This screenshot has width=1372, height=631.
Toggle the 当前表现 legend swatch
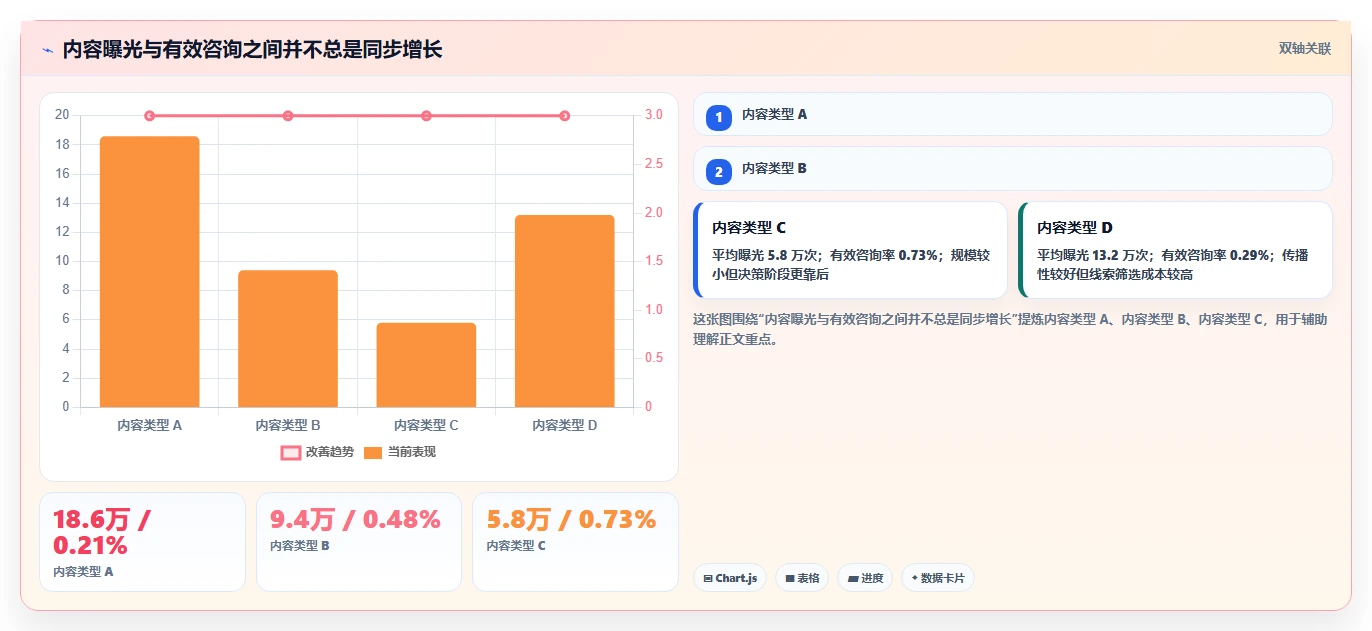(x=373, y=453)
